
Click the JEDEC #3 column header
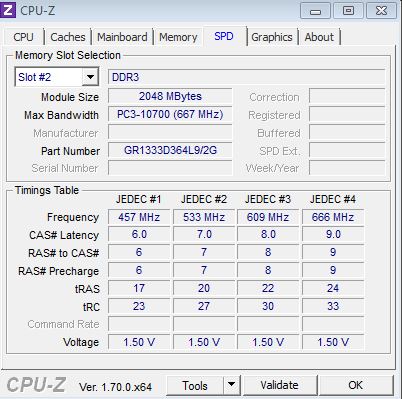[x=268, y=199]
